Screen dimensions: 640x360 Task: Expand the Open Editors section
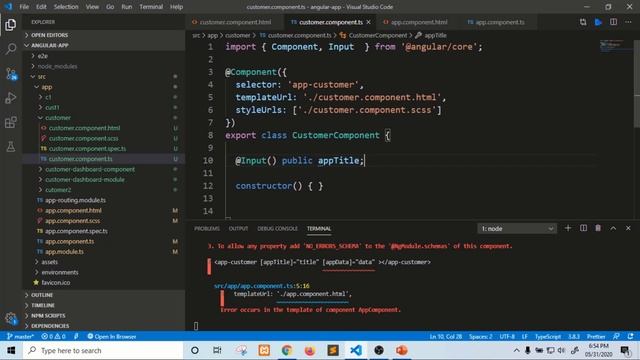pyautogui.click(x=104, y=35)
